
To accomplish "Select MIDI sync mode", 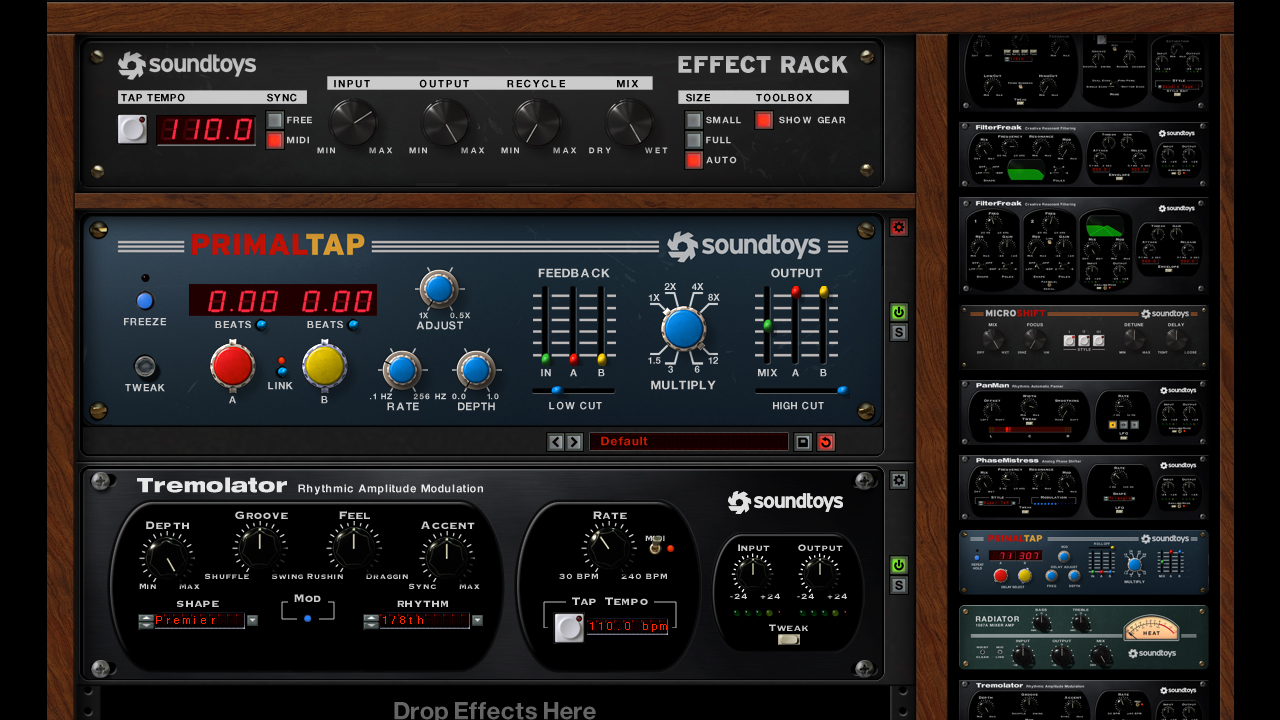I will tap(274, 140).
